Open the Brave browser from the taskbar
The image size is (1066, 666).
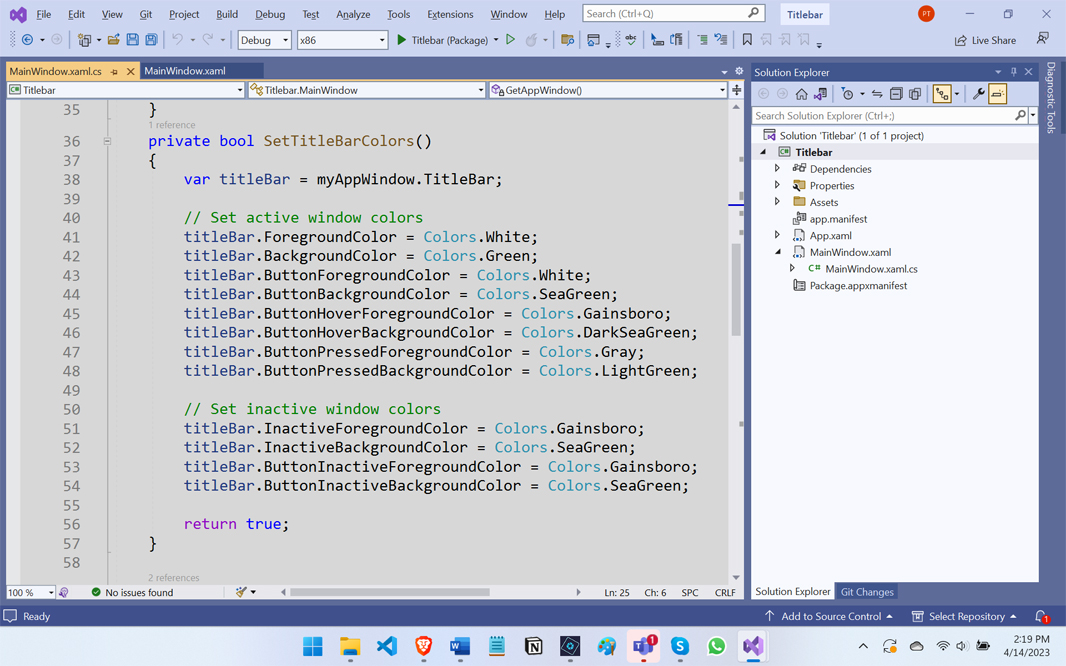coord(423,647)
